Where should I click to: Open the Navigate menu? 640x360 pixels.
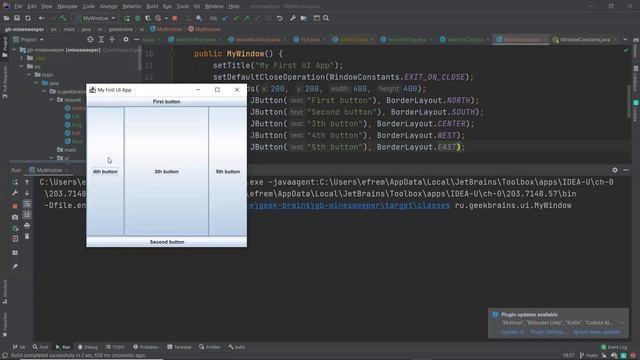click(x=67, y=7)
